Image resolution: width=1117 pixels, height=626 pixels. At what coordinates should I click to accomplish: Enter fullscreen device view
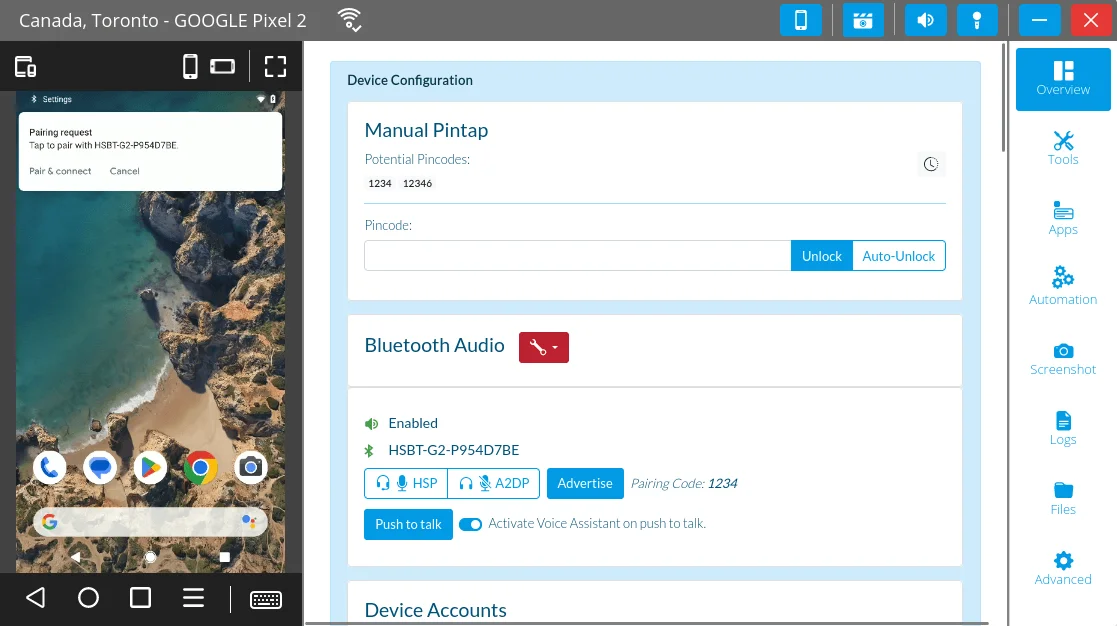click(275, 67)
